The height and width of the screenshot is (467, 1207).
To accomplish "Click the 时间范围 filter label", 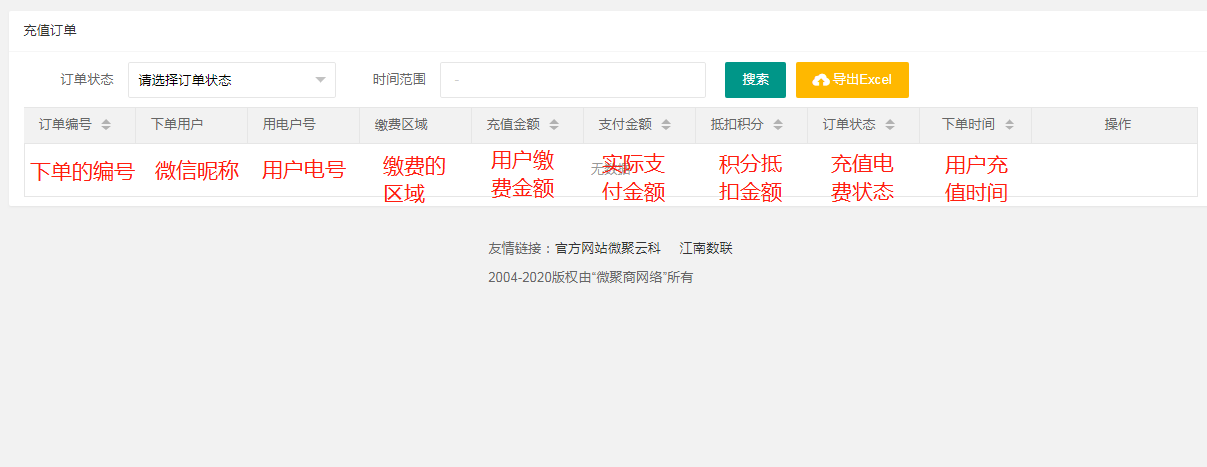I will click(399, 79).
